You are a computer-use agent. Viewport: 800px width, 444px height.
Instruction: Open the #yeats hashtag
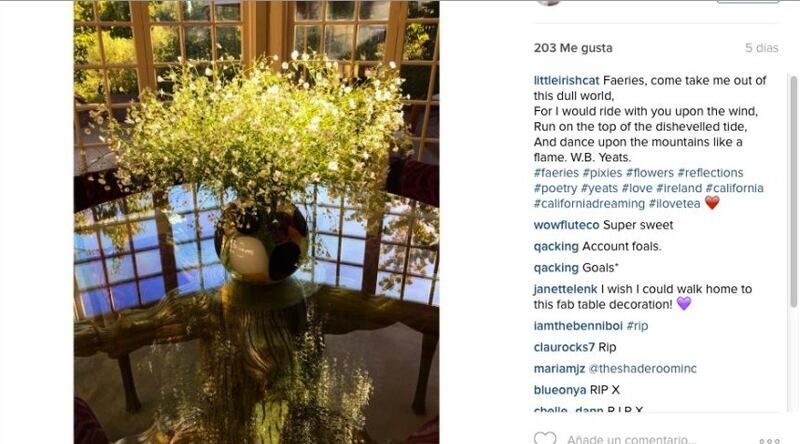click(x=599, y=188)
